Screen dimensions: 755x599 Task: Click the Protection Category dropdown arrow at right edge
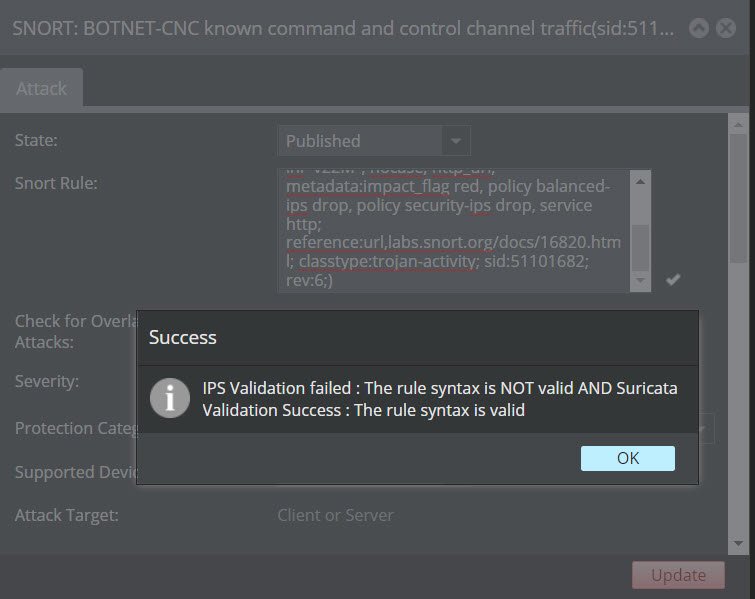[705, 429]
